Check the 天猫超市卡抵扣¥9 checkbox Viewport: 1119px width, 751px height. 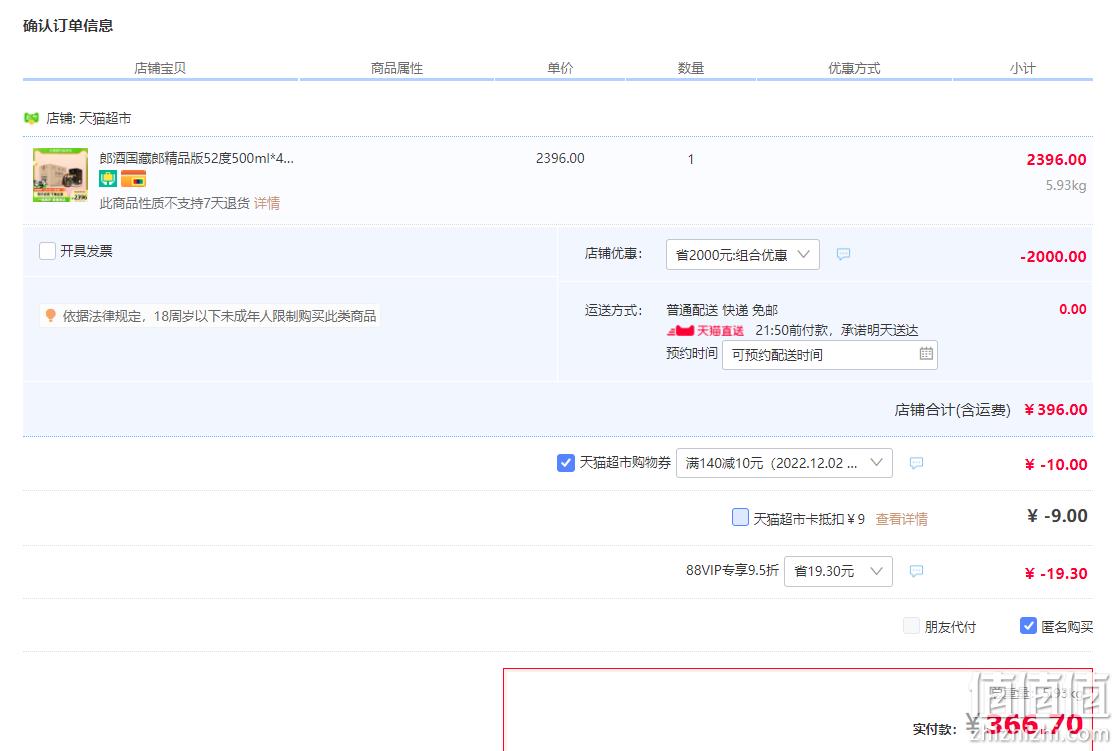click(740, 517)
